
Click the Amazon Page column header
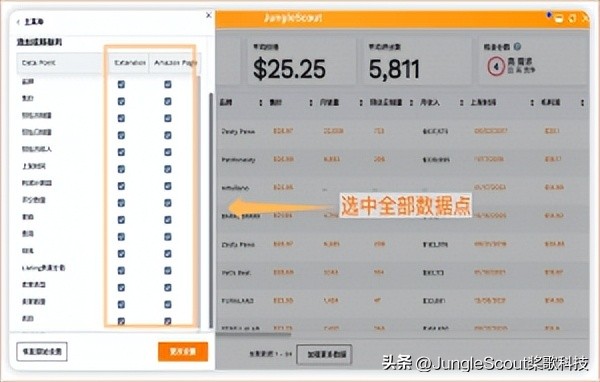point(175,63)
